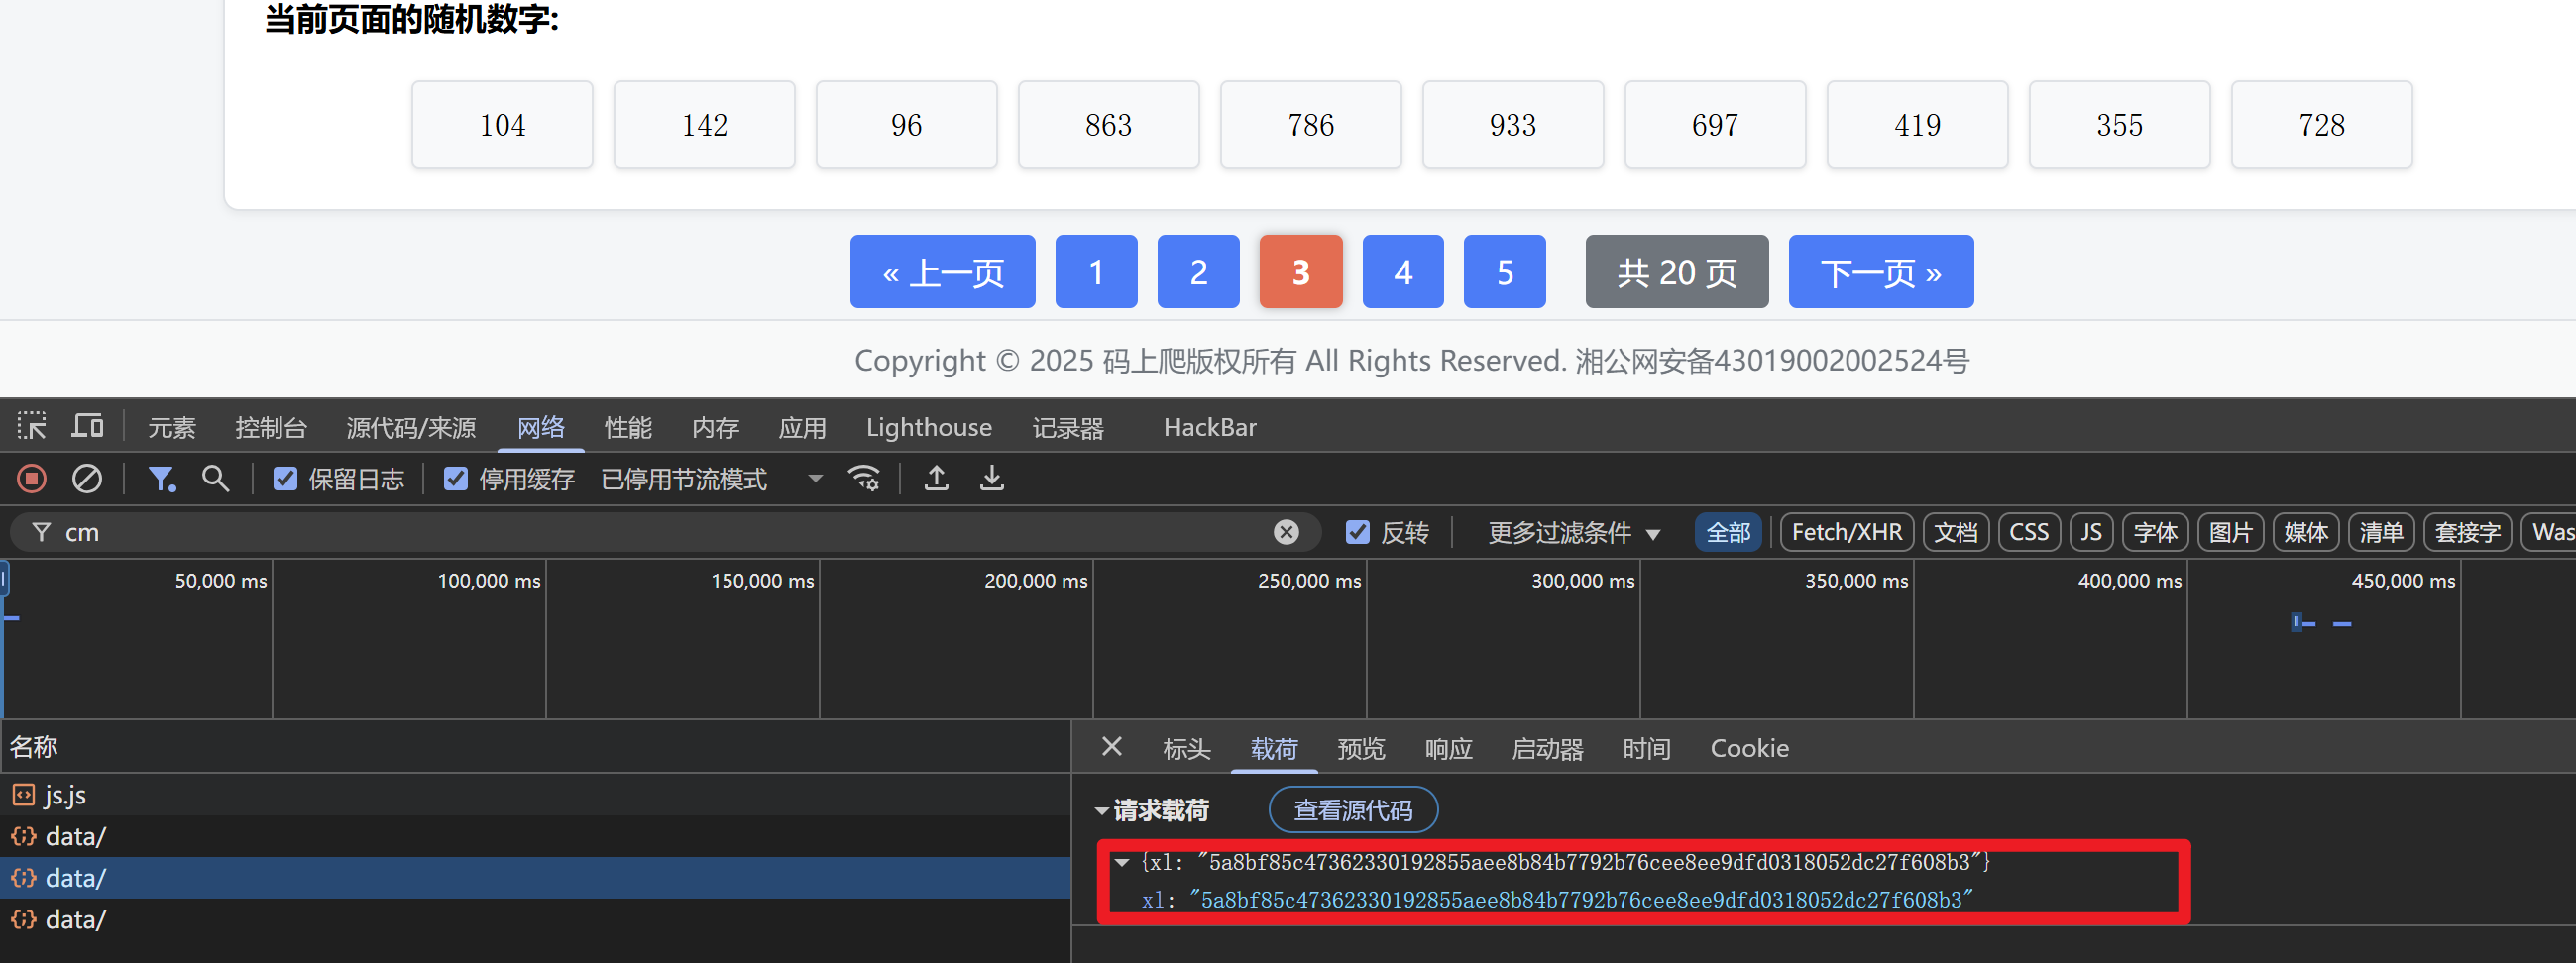Uncheck the 反转 filter checkbox
Viewport: 2576px width, 963px height.
click(1357, 532)
